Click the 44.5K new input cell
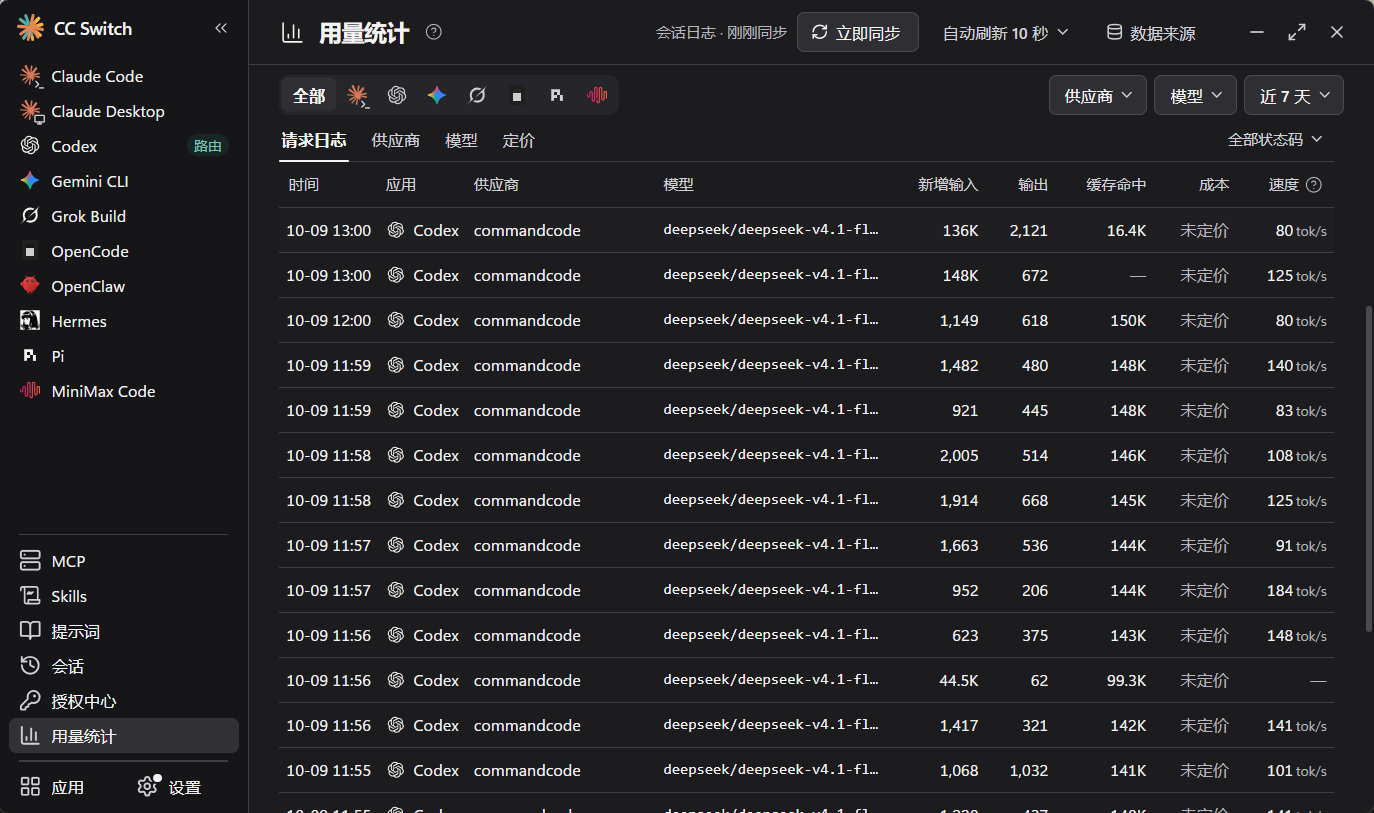The width and height of the screenshot is (1374, 813). click(959, 680)
